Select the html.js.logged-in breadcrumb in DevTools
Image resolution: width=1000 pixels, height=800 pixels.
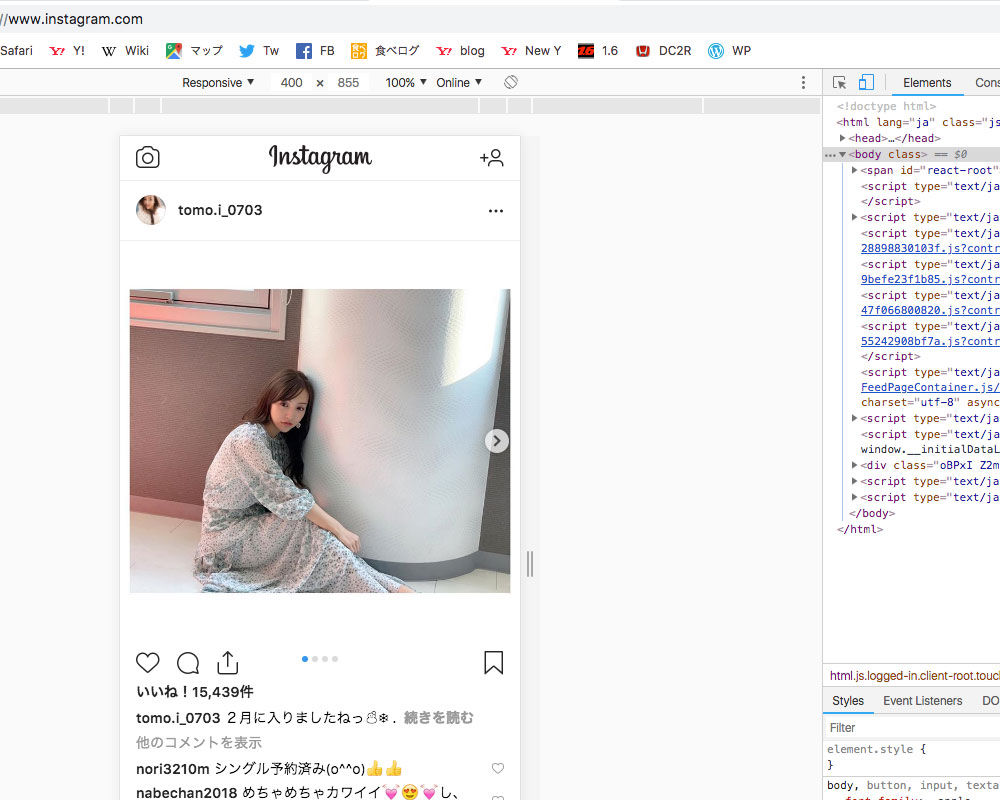pos(915,676)
